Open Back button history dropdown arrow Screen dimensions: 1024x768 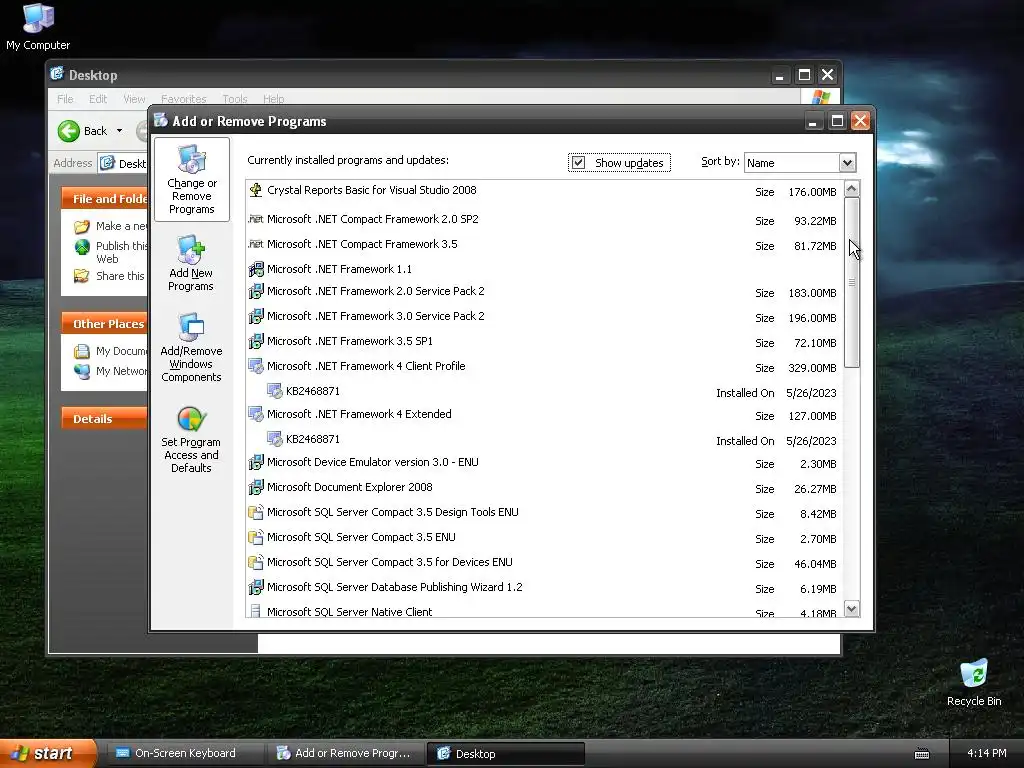pos(120,131)
